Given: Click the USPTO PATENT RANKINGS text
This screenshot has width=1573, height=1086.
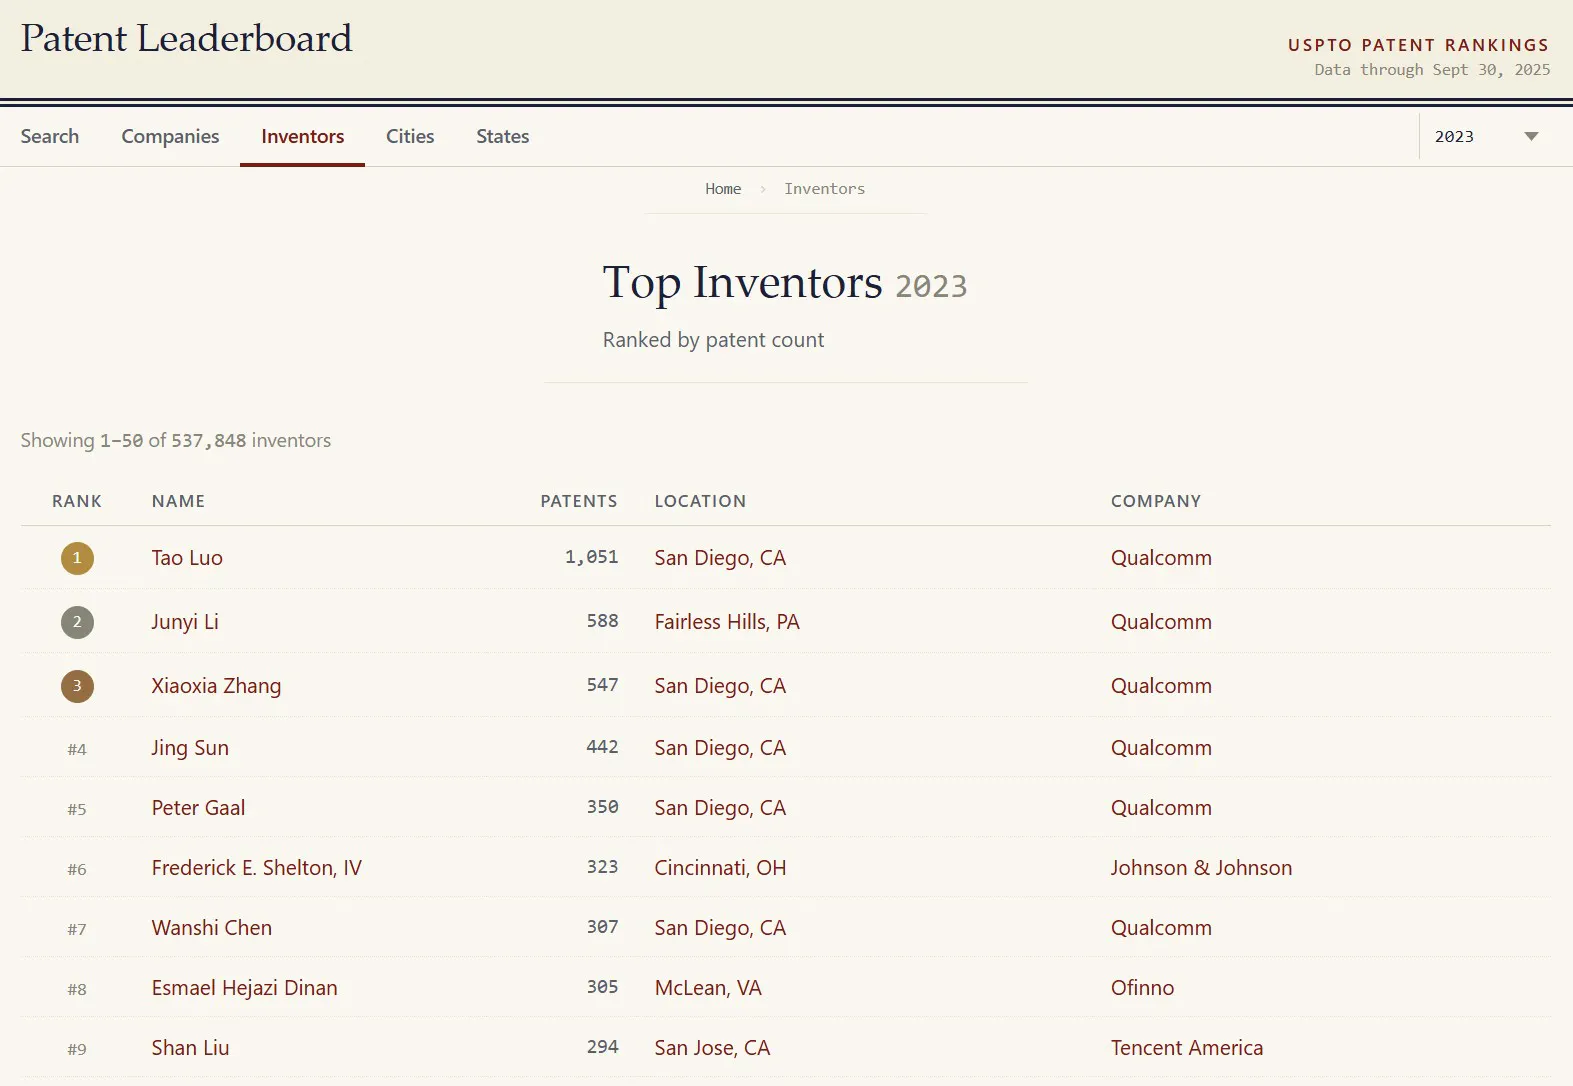Looking at the screenshot, I should (x=1419, y=45).
